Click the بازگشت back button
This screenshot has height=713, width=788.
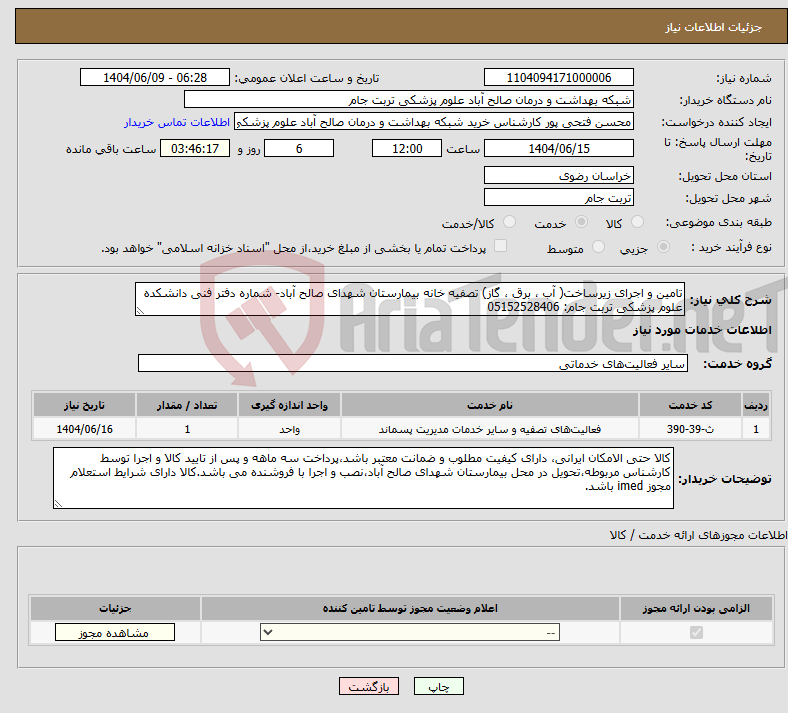(x=369, y=686)
